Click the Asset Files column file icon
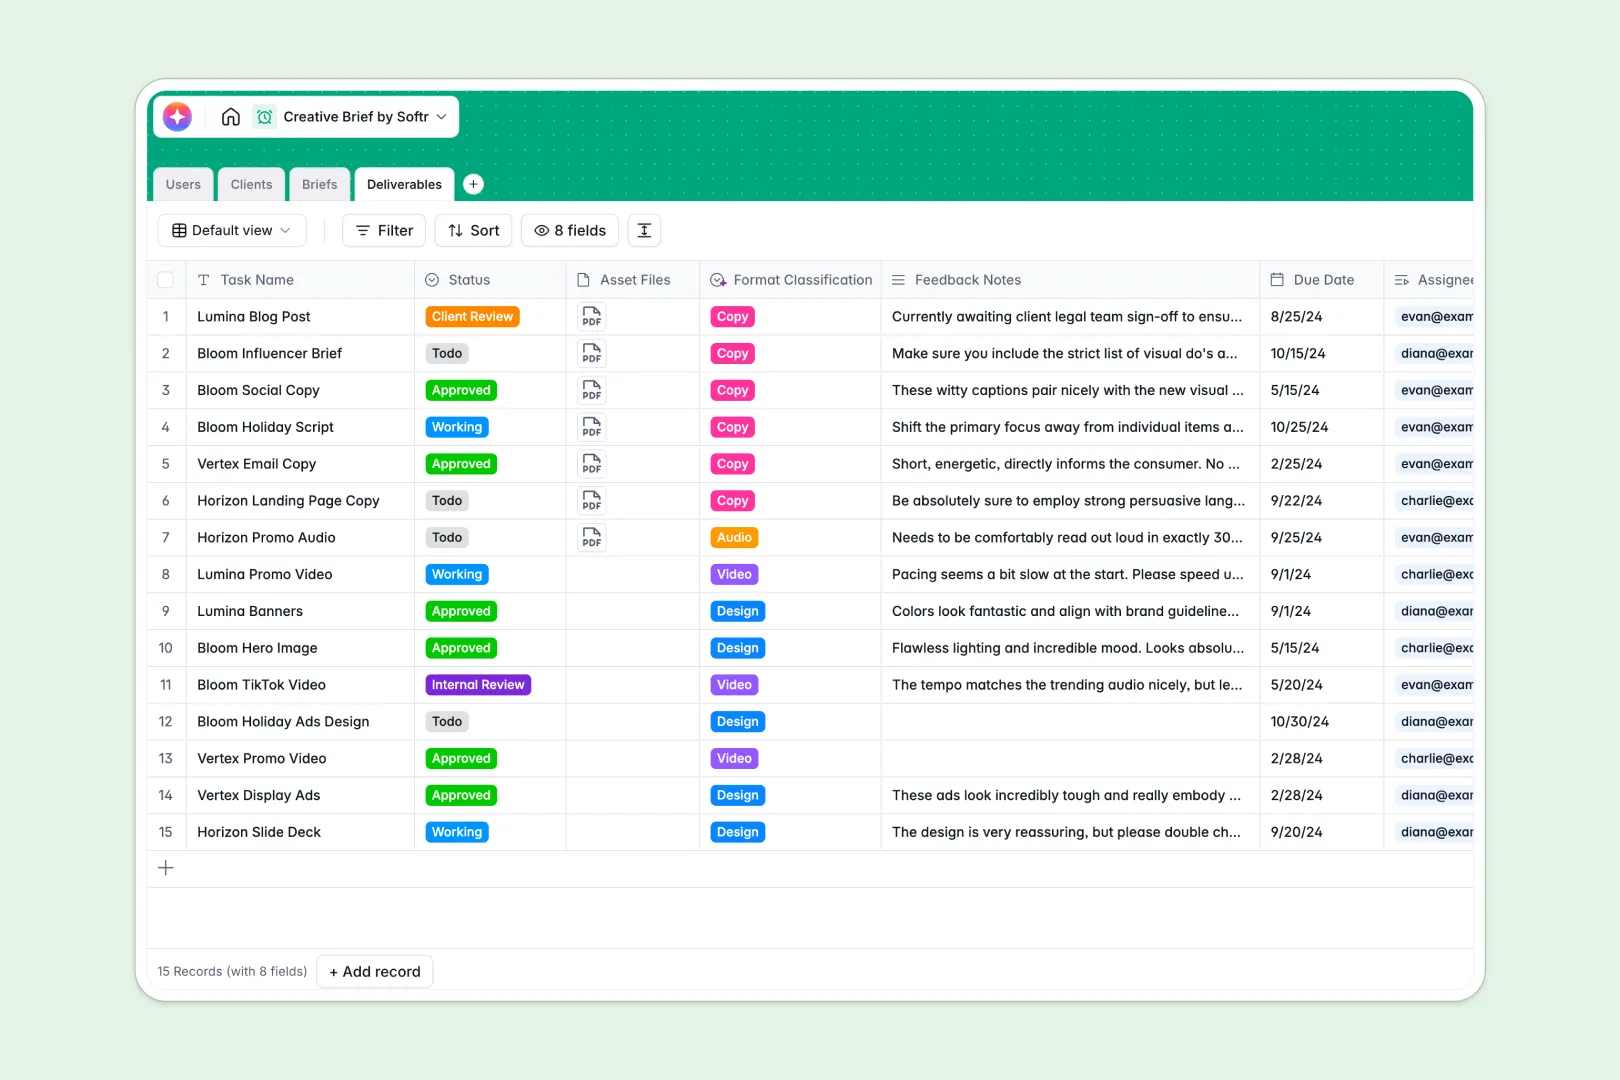 coord(584,280)
